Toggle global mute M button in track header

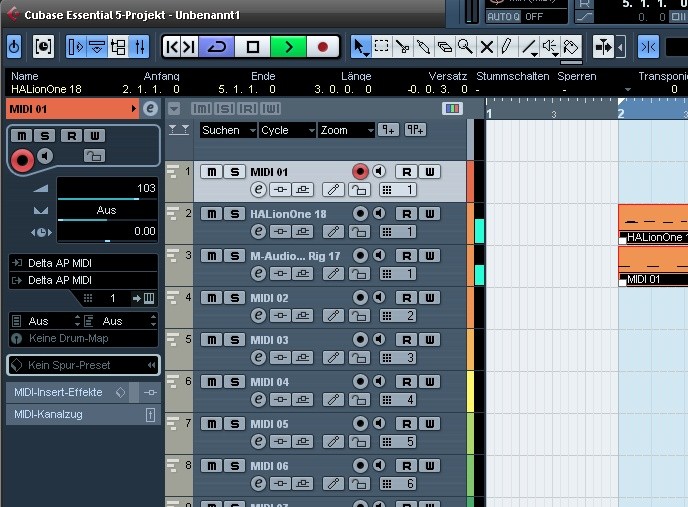tap(201, 108)
